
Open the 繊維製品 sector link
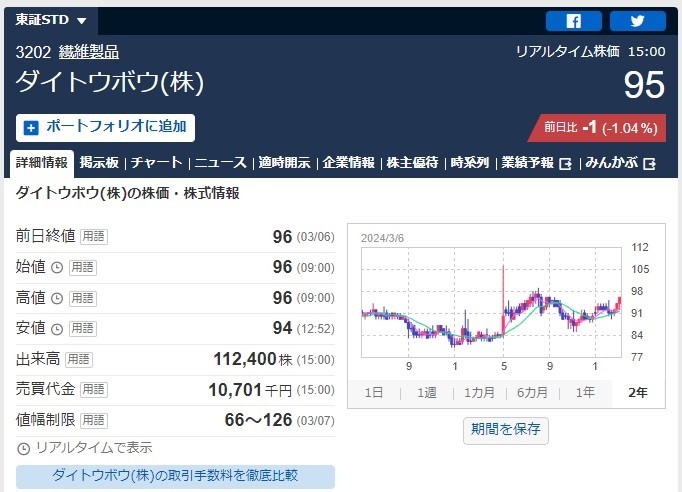click(x=89, y=52)
